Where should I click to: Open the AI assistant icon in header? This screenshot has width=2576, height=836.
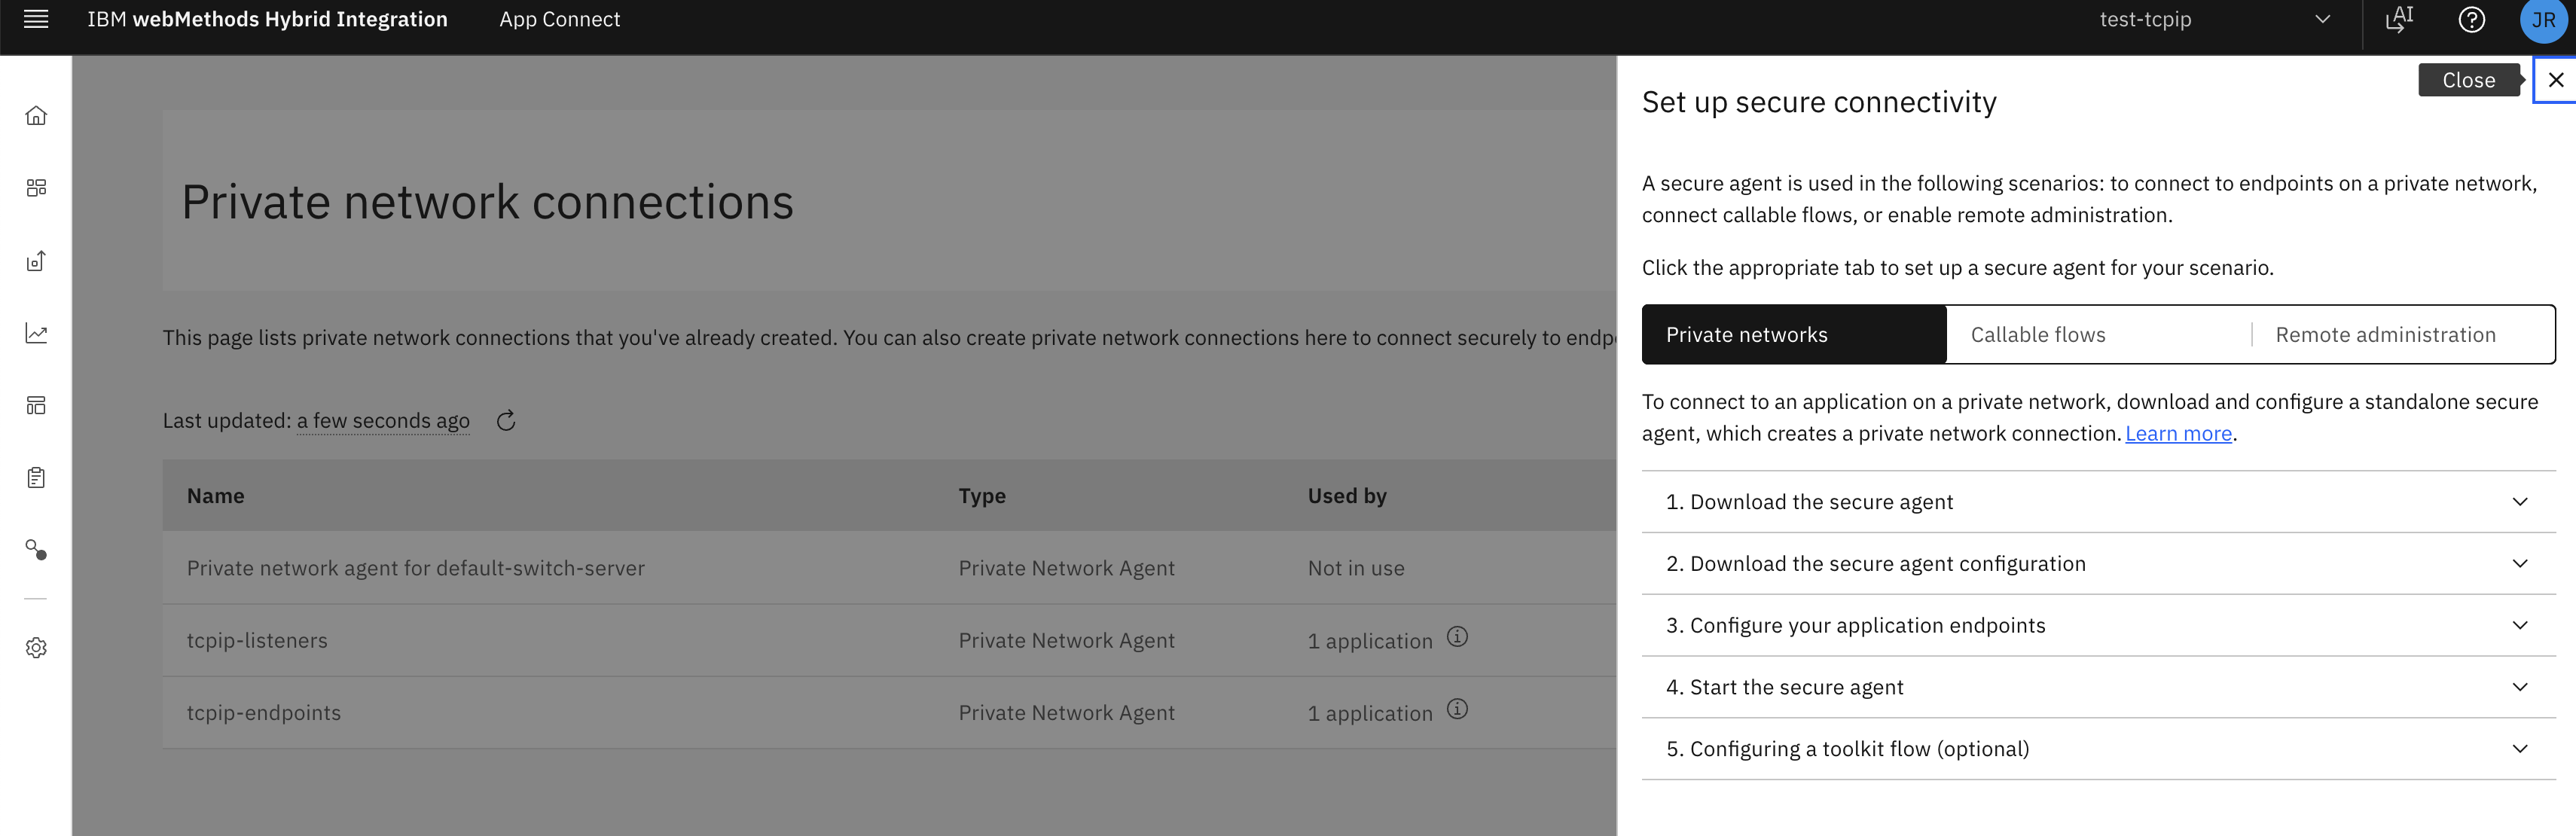click(2399, 20)
